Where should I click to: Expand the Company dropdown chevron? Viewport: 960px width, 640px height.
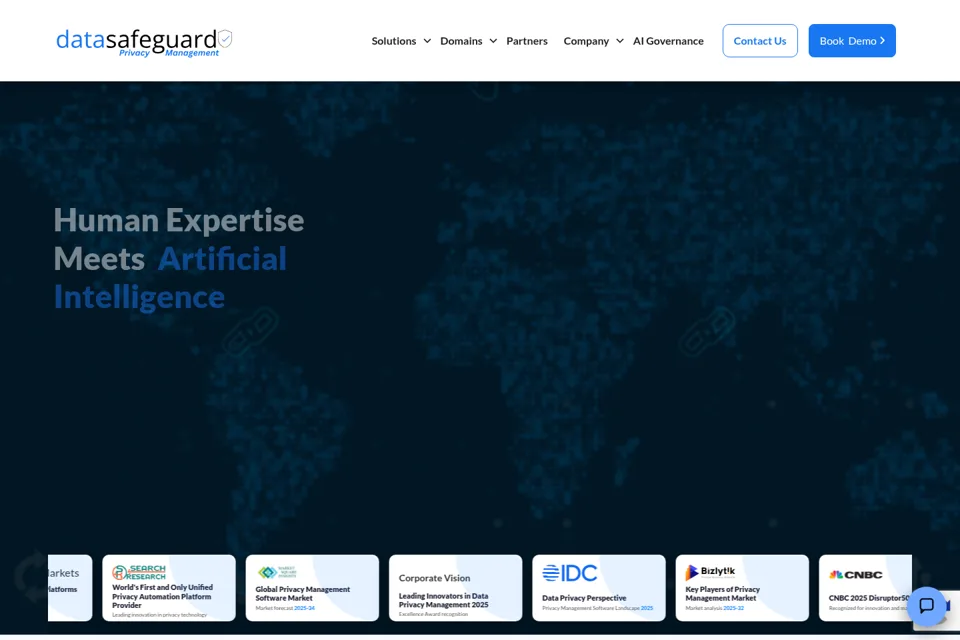(620, 41)
